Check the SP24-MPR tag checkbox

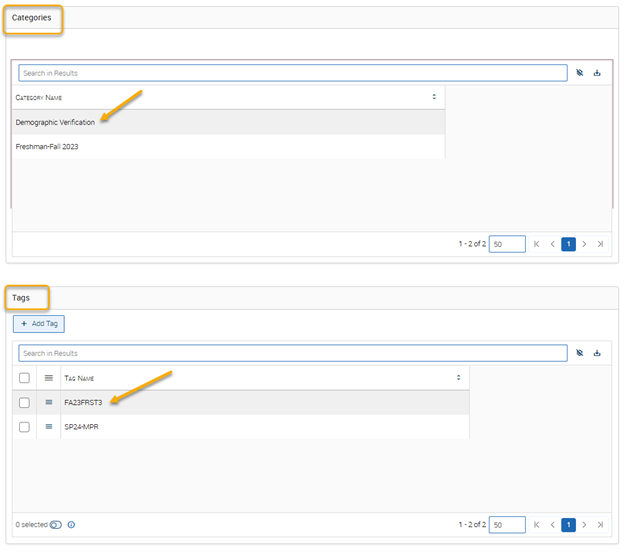point(24,427)
